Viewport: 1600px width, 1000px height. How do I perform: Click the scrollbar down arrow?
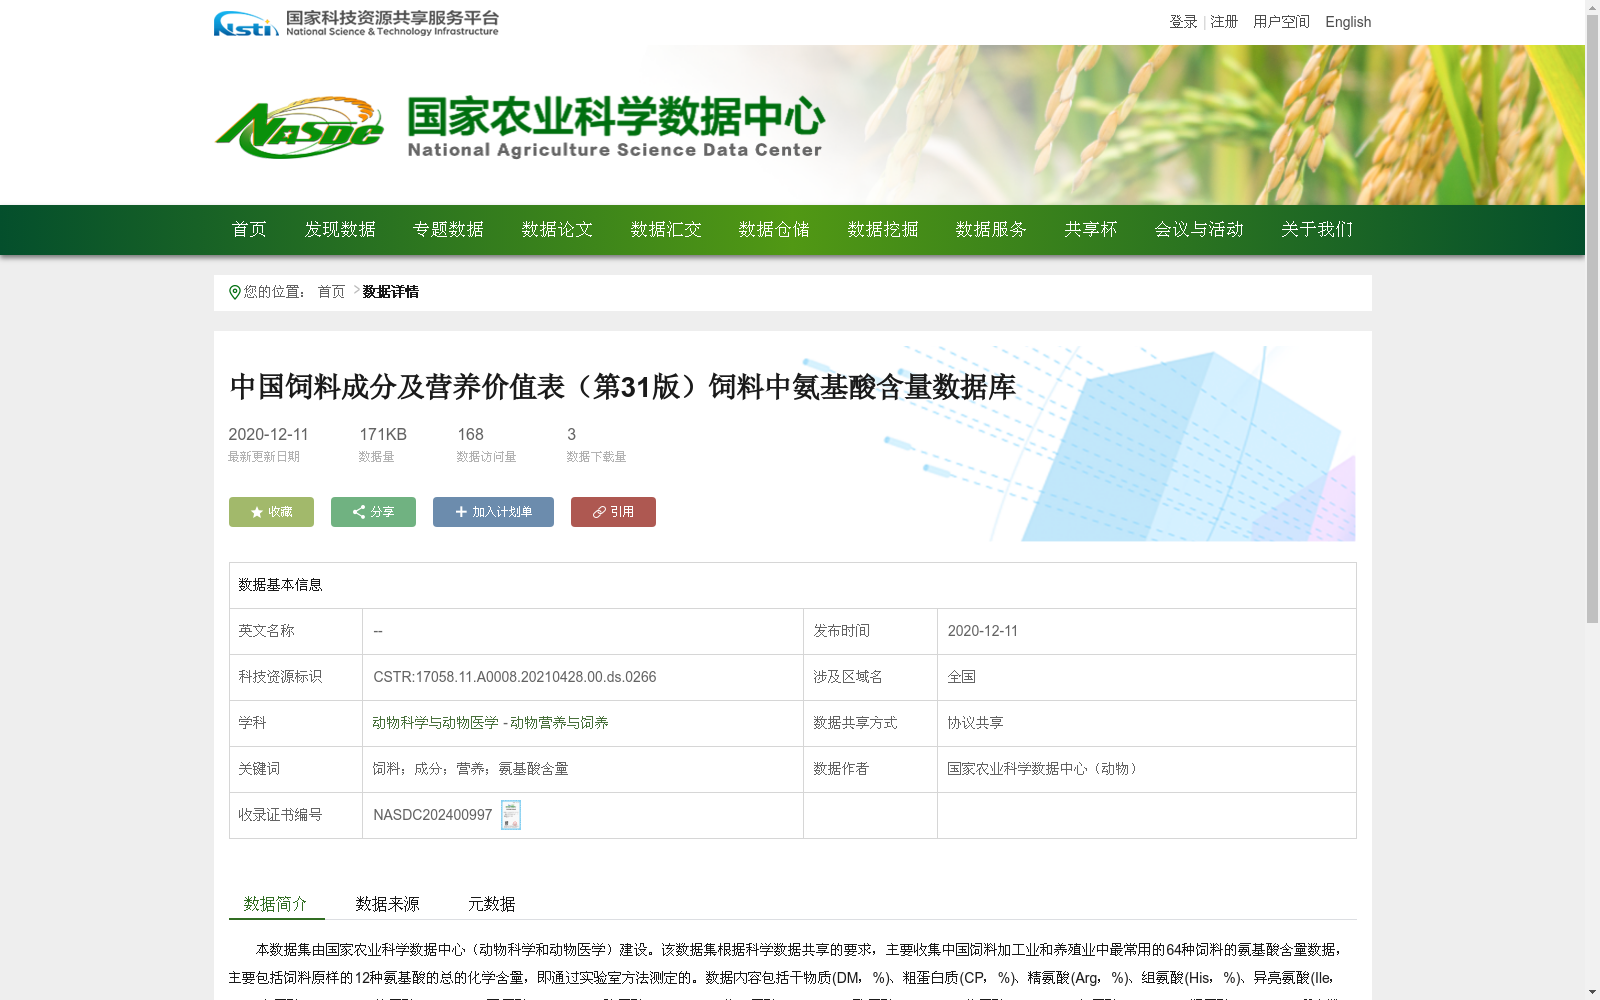(1592, 993)
